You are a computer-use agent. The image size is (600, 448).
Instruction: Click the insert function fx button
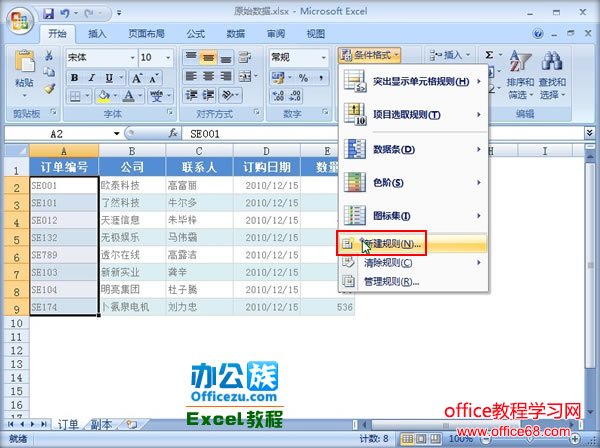(173, 133)
